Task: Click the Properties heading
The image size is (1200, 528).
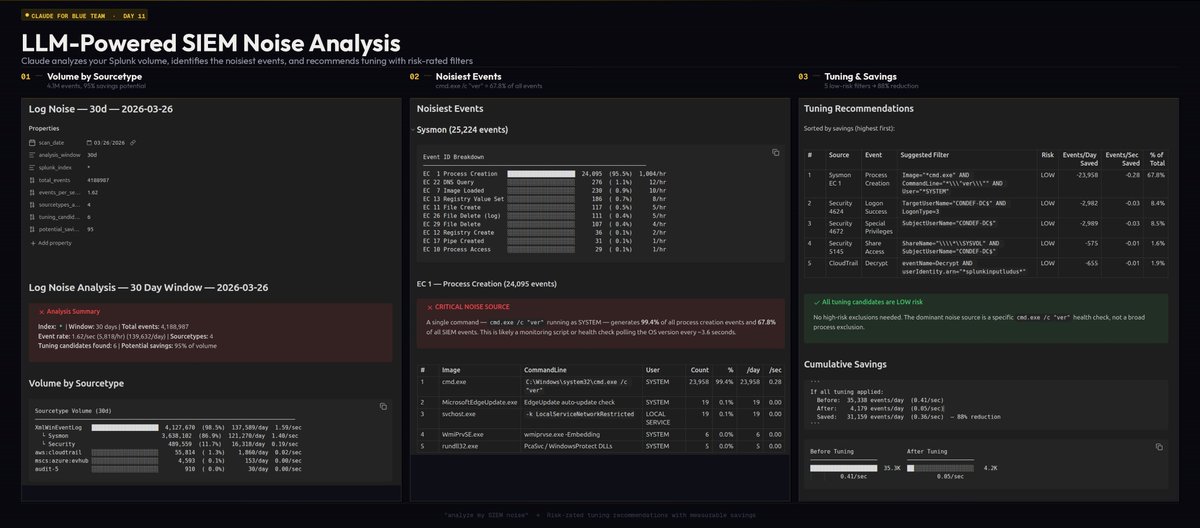Action: click(44, 129)
